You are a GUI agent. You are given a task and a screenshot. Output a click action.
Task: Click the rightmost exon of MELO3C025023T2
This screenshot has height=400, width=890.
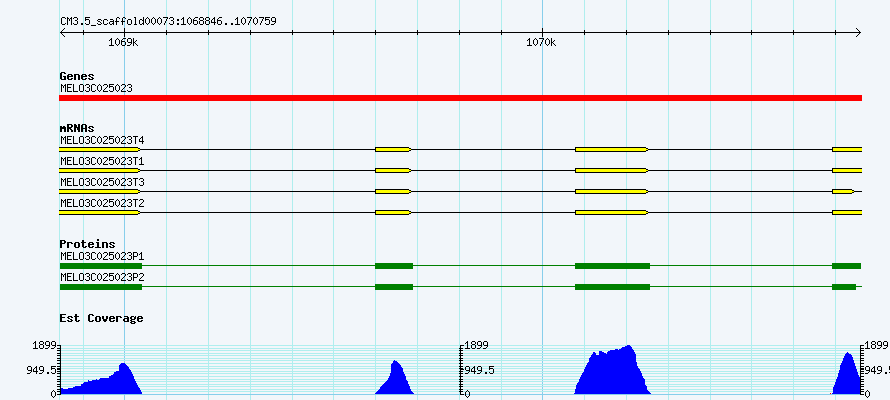point(847,213)
